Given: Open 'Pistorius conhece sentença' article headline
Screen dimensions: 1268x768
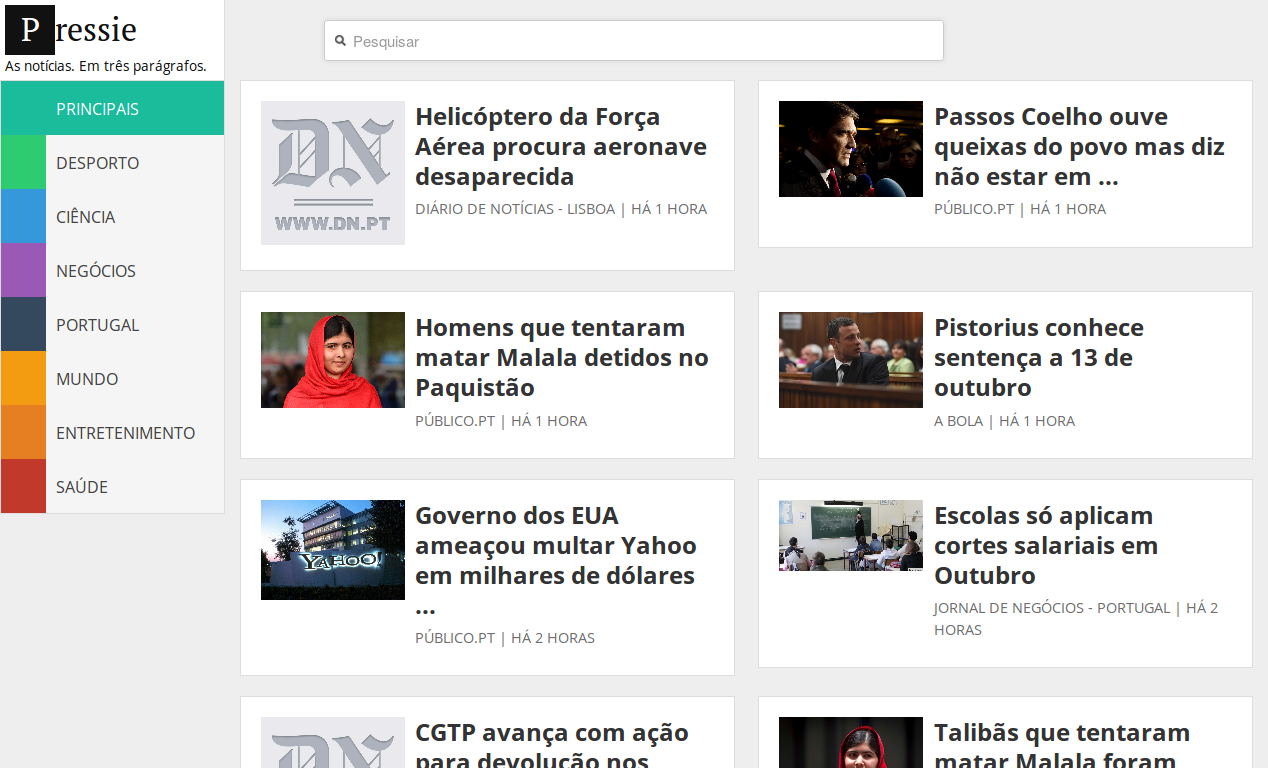Looking at the screenshot, I should [x=1038, y=358].
